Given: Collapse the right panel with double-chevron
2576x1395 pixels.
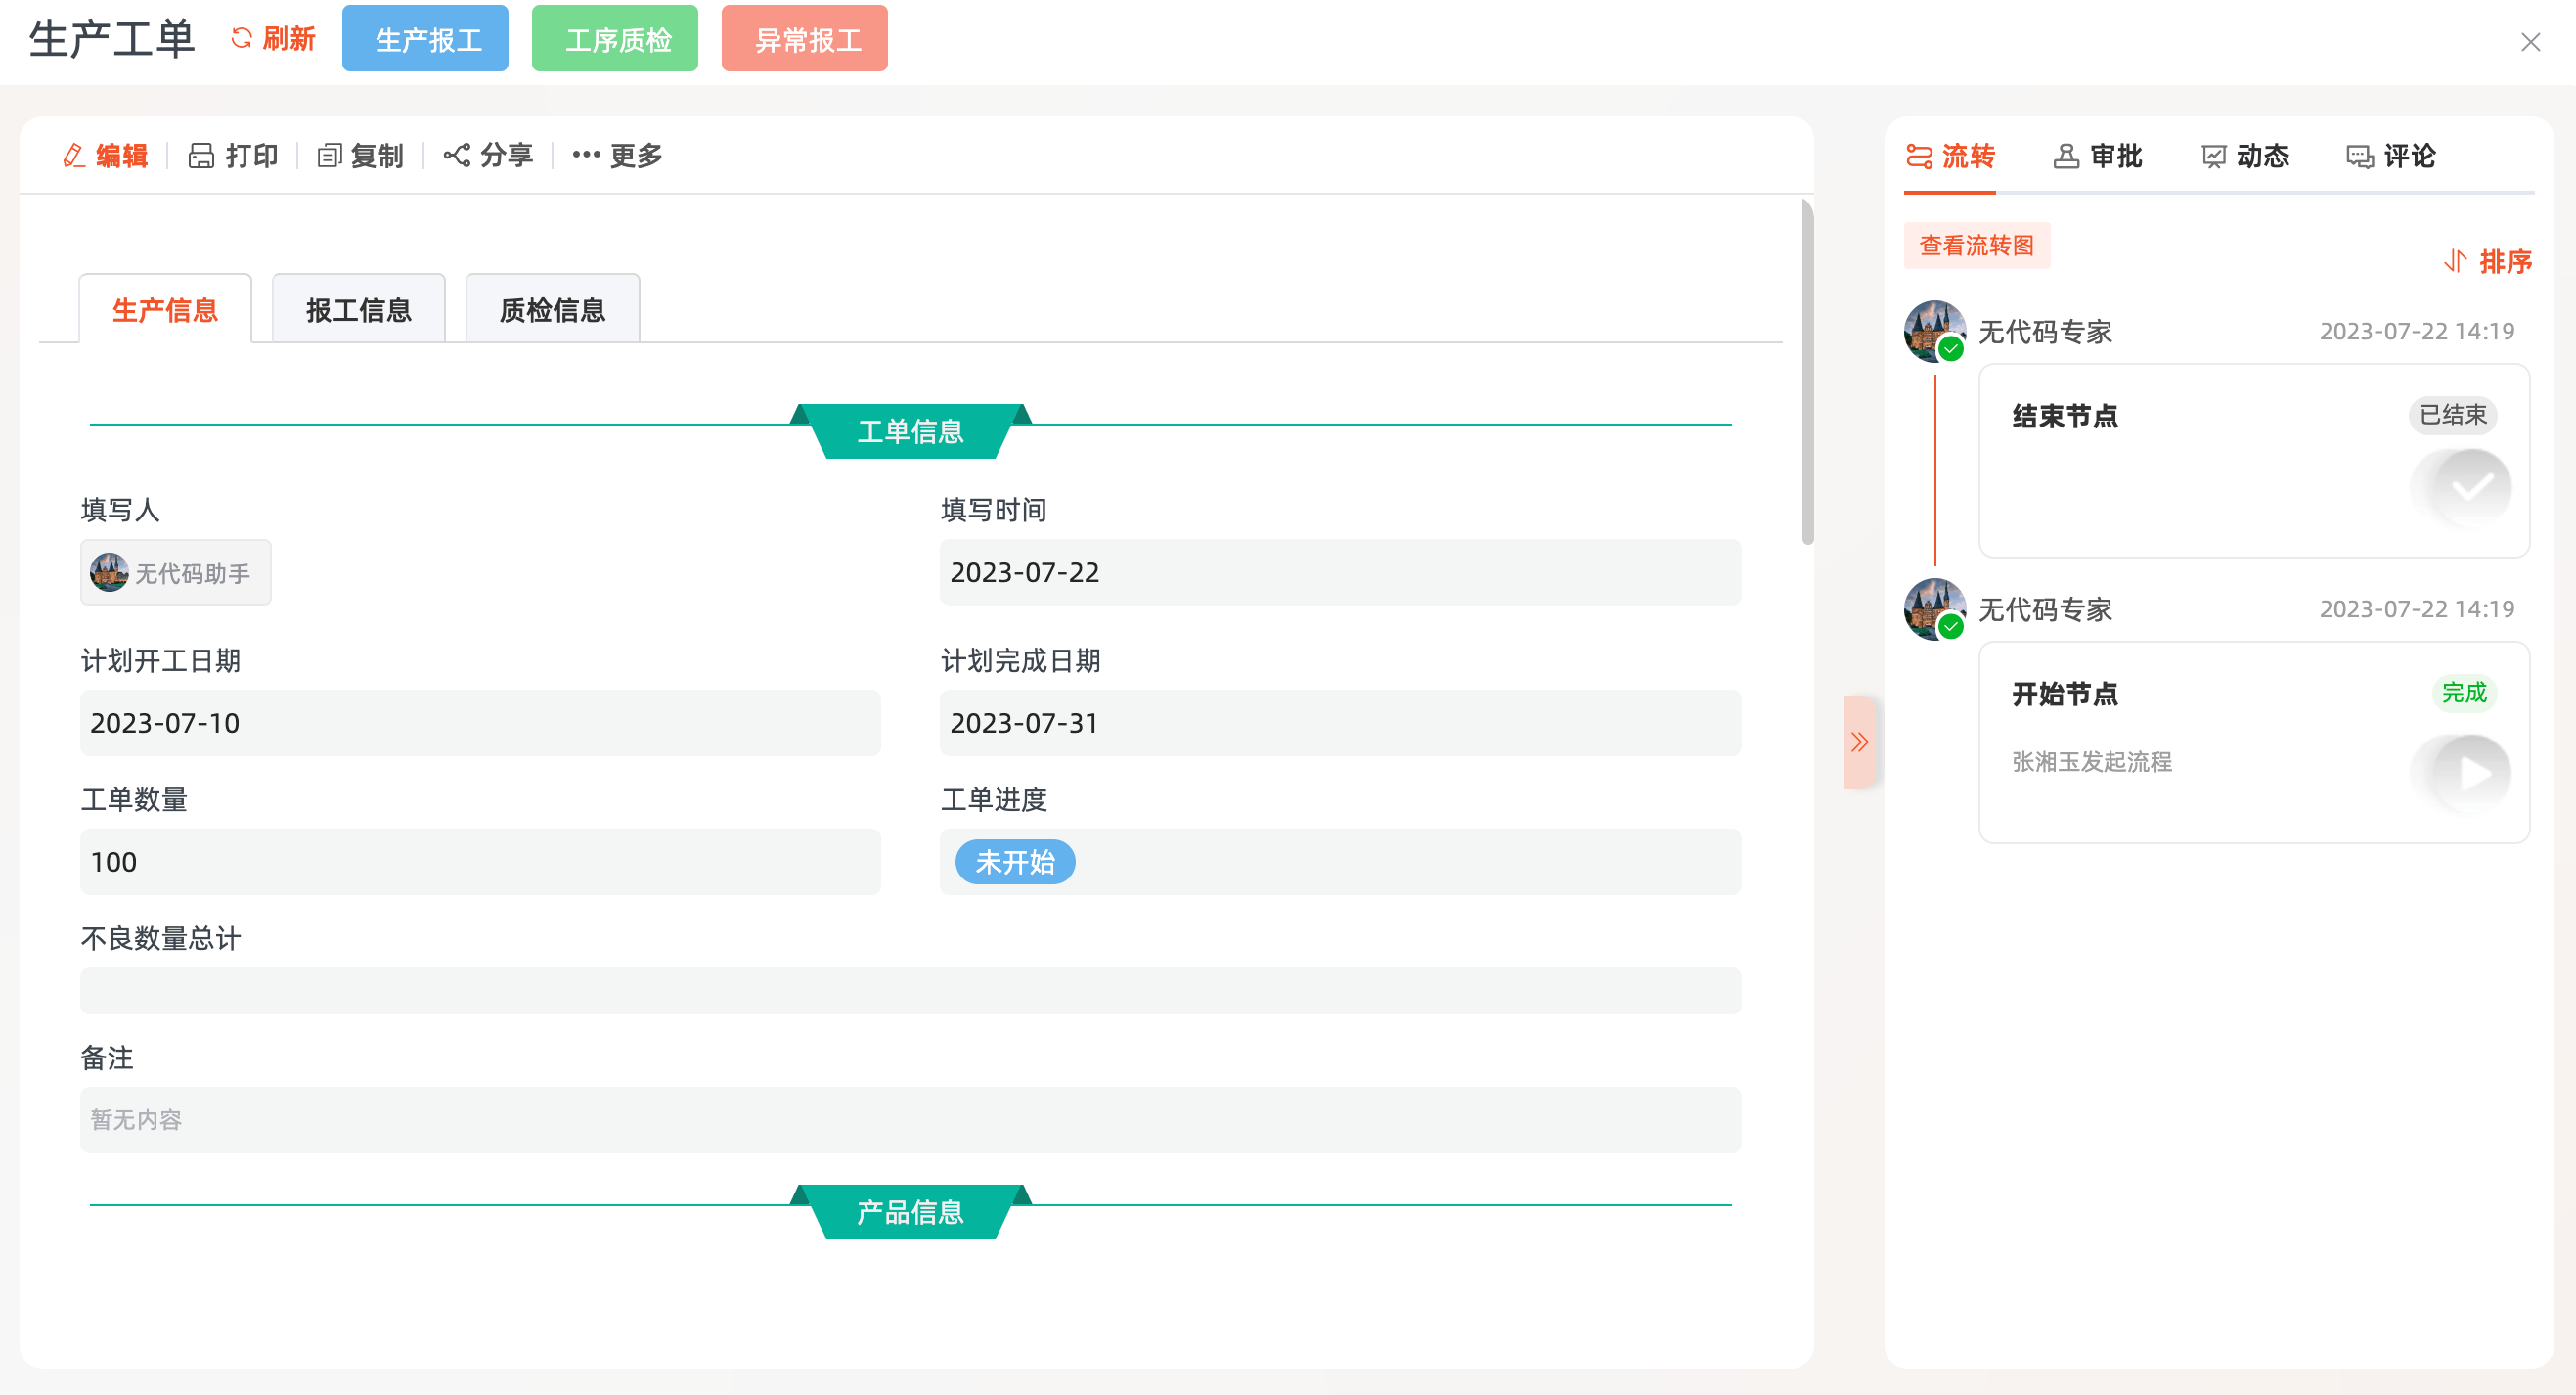Looking at the screenshot, I should pyautogui.click(x=1859, y=742).
